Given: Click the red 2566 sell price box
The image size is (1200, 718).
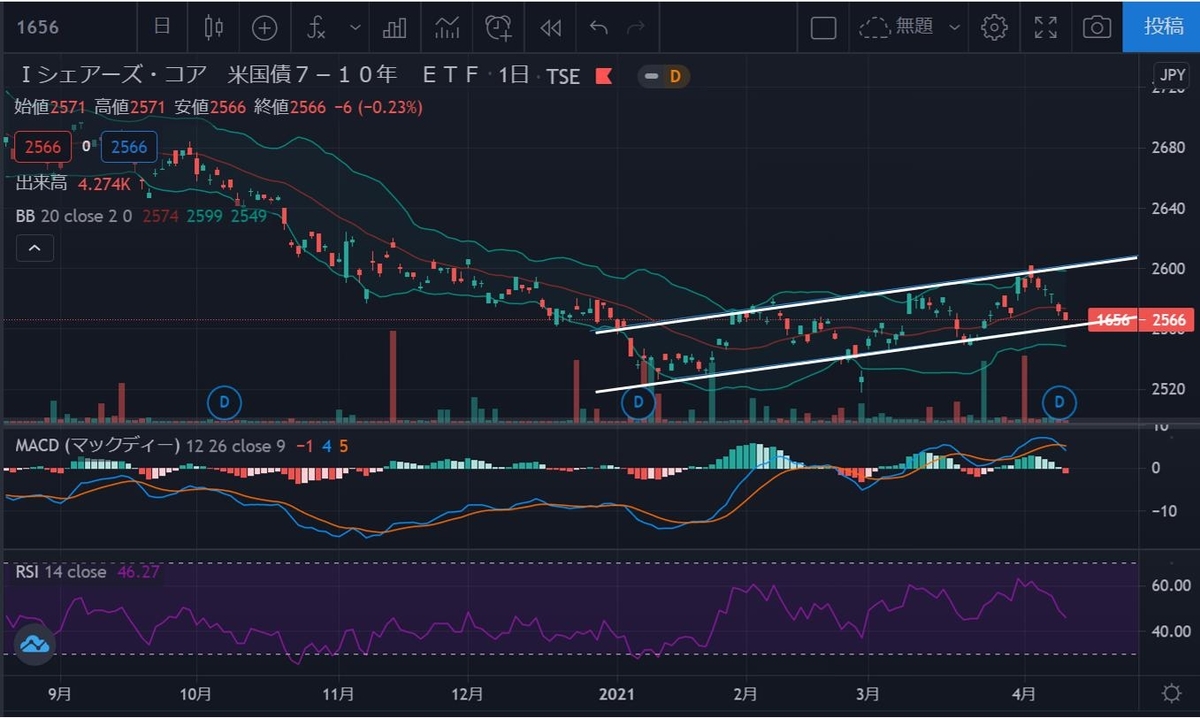Looking at the screenshot, I should coord(43,147).
